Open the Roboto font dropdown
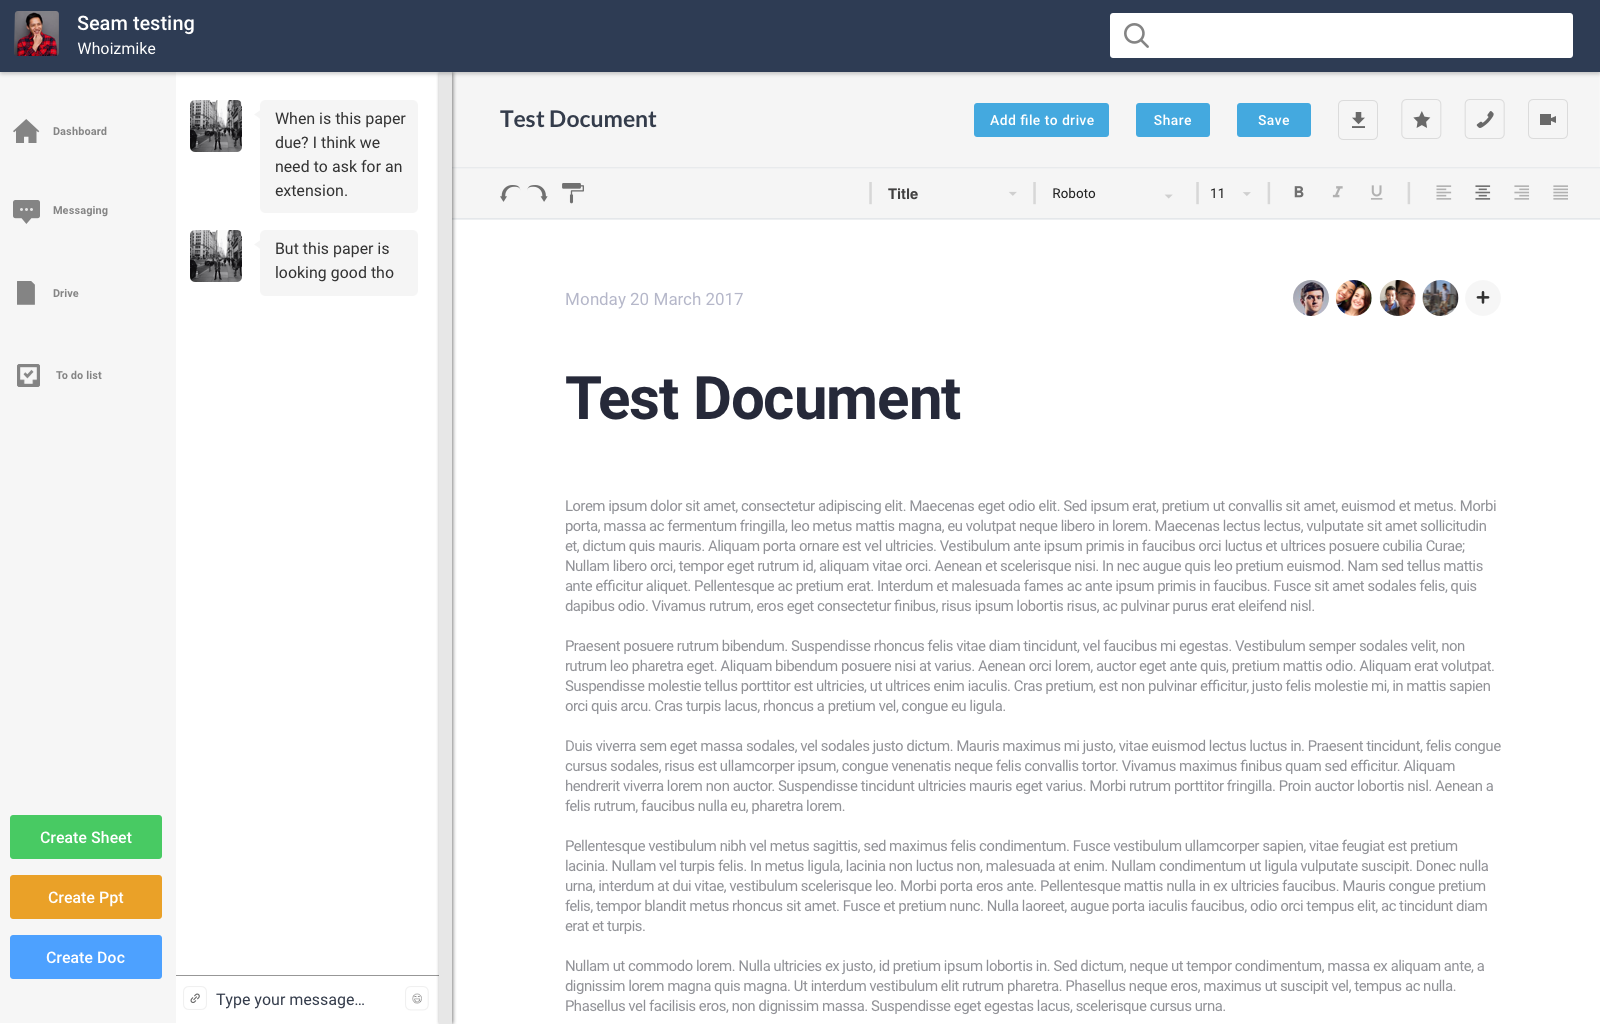 (x=1112, y=194)
